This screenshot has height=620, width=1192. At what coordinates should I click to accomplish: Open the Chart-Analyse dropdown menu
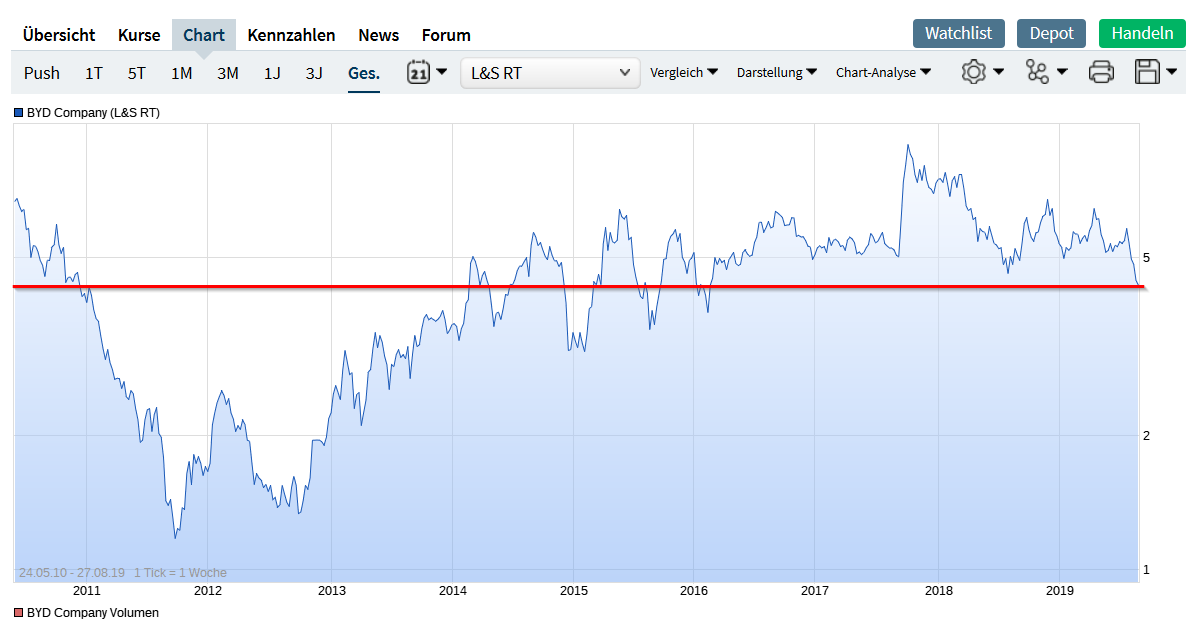pos(883,73)
